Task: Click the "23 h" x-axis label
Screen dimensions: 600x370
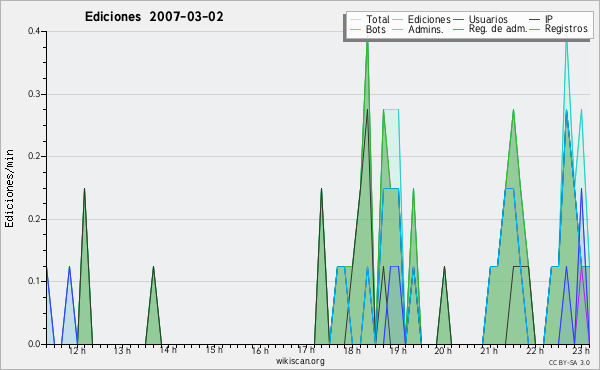Action: [581, 350]
